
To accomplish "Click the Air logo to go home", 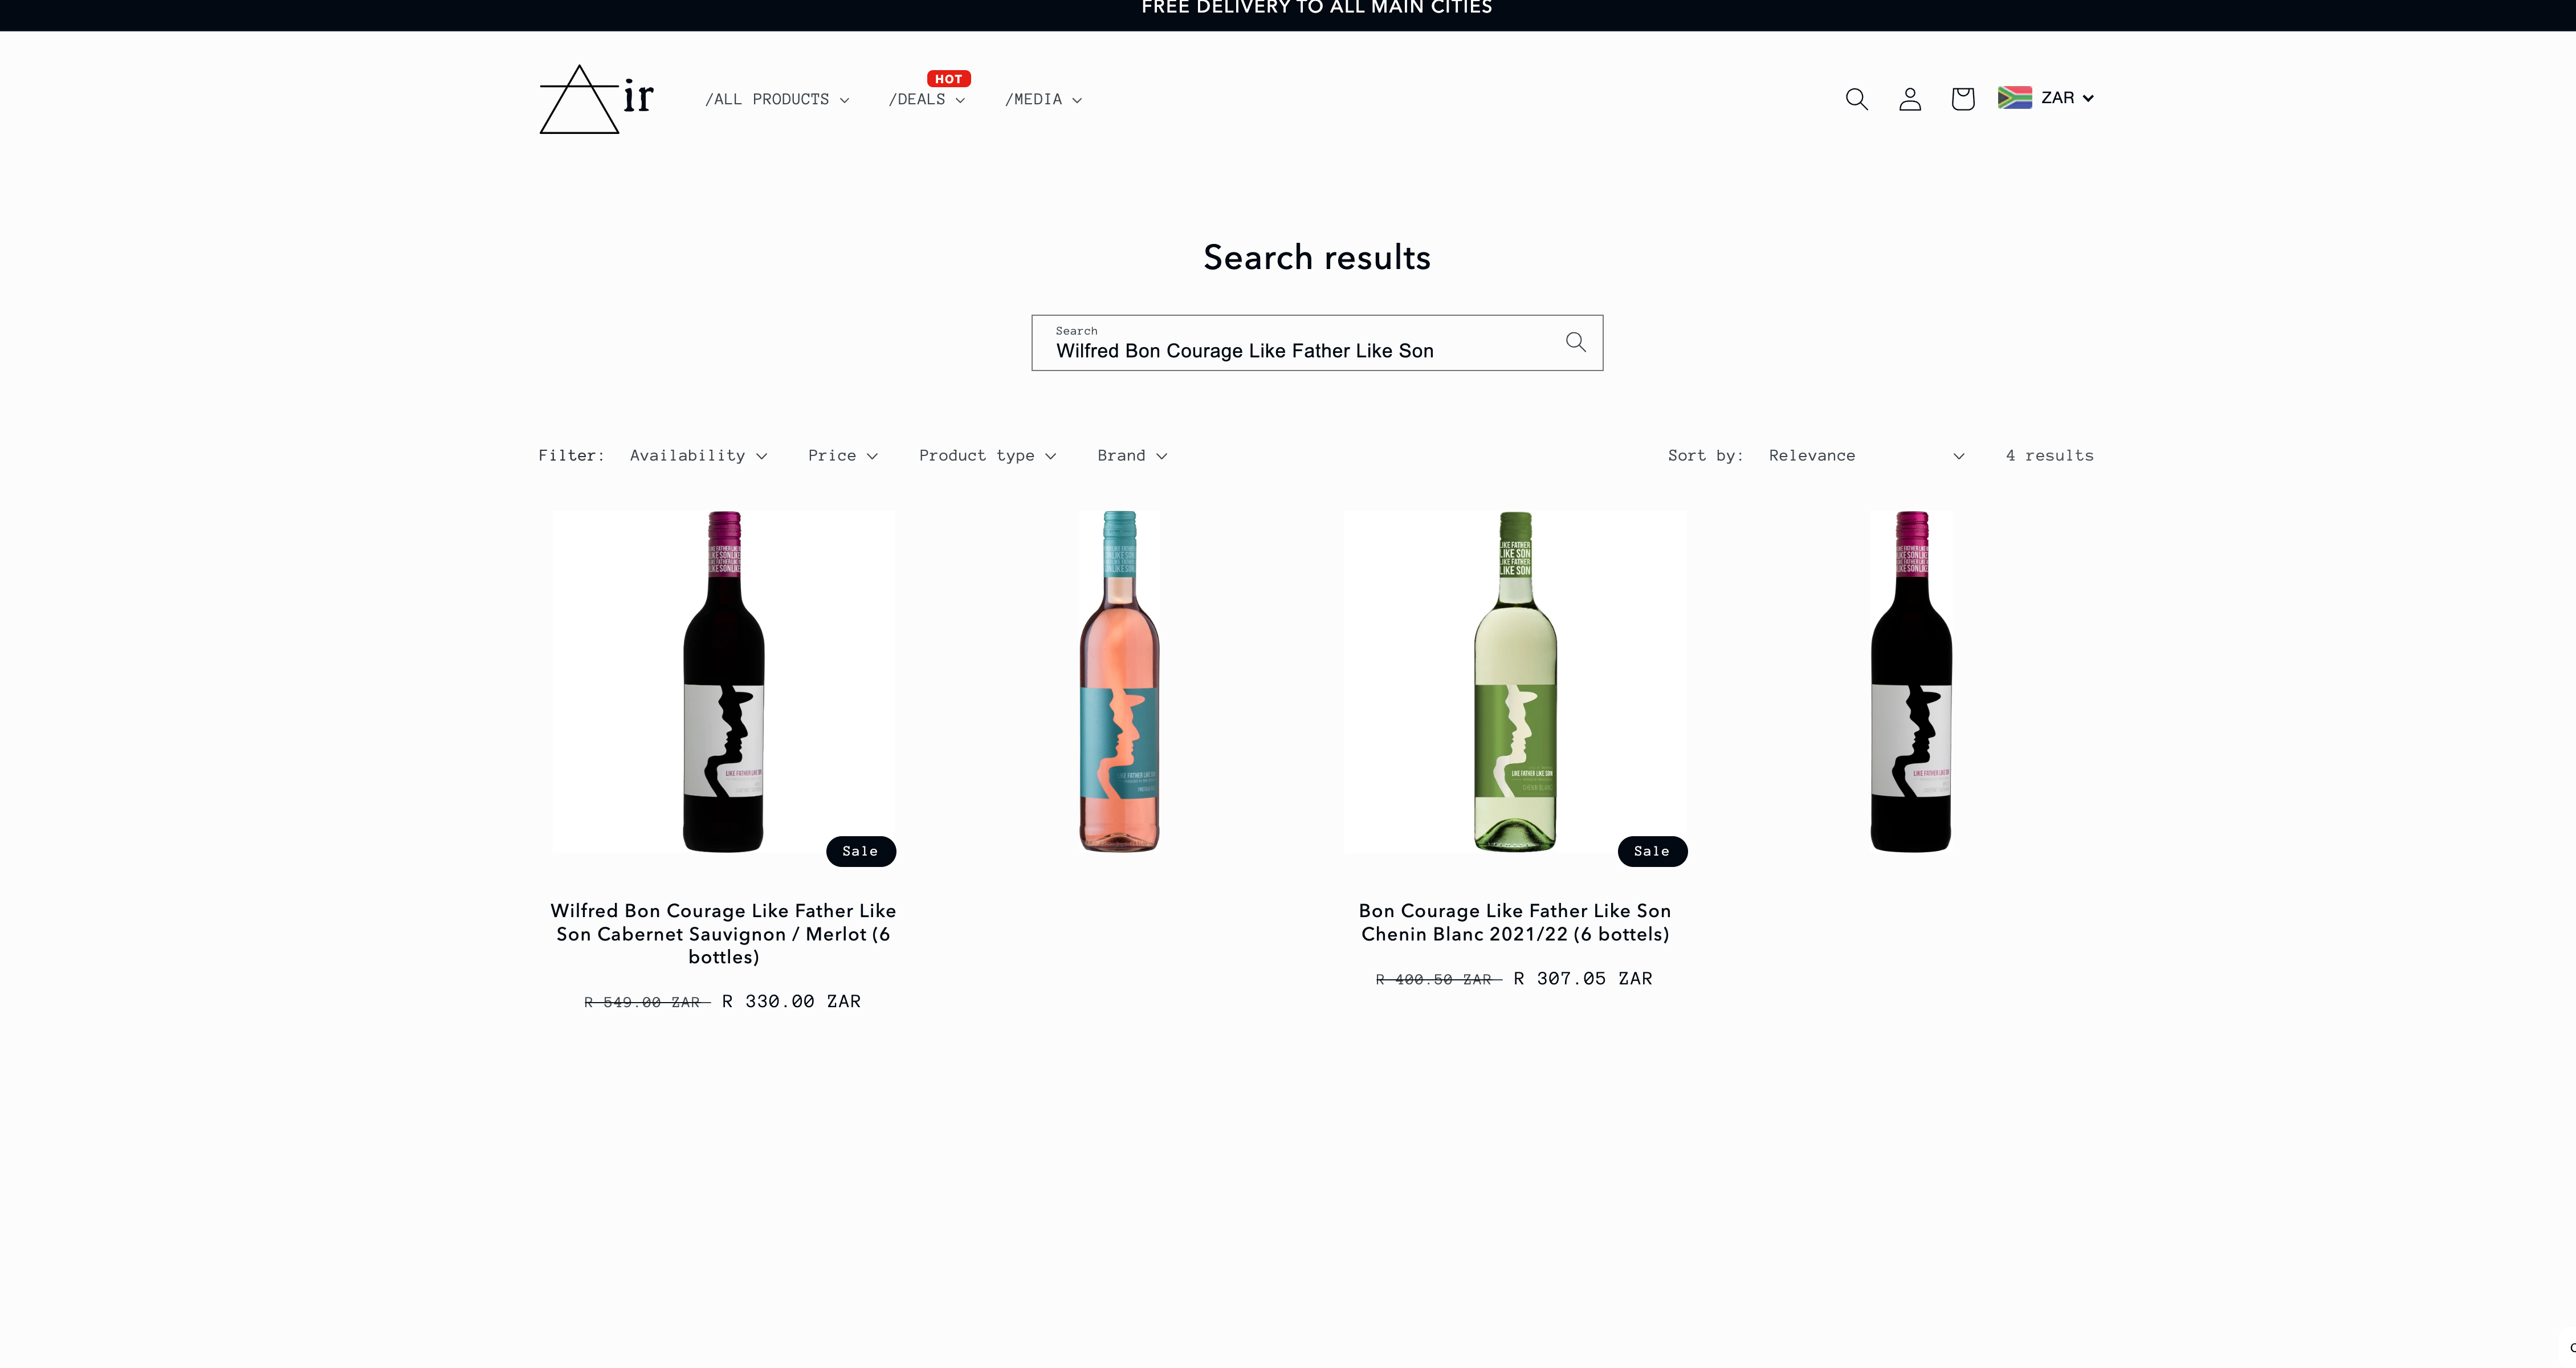I will pyautogui.click(x=596, y=99).
